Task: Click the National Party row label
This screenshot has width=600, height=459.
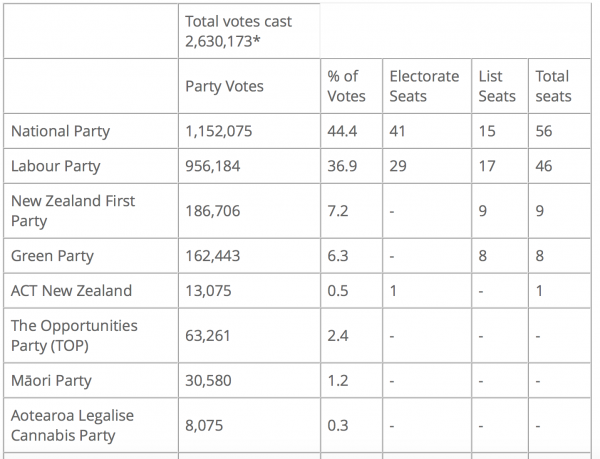Action: click(x=60, y=131)
